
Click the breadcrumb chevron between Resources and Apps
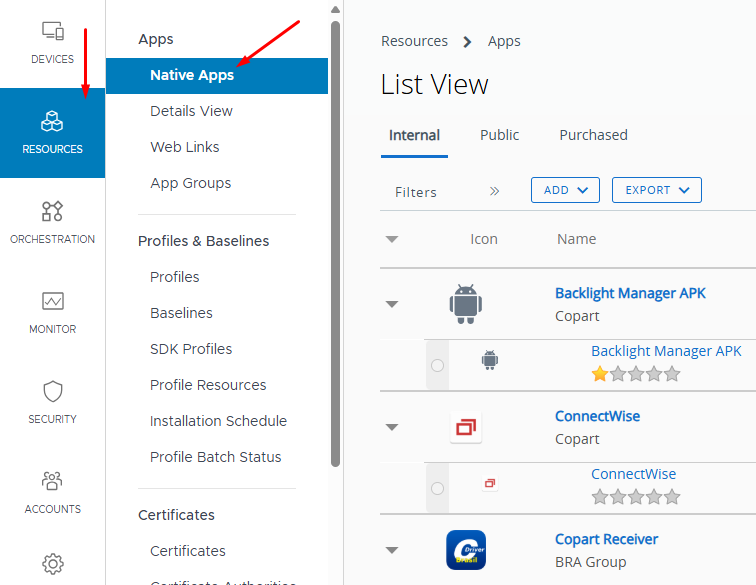point(467,42)
